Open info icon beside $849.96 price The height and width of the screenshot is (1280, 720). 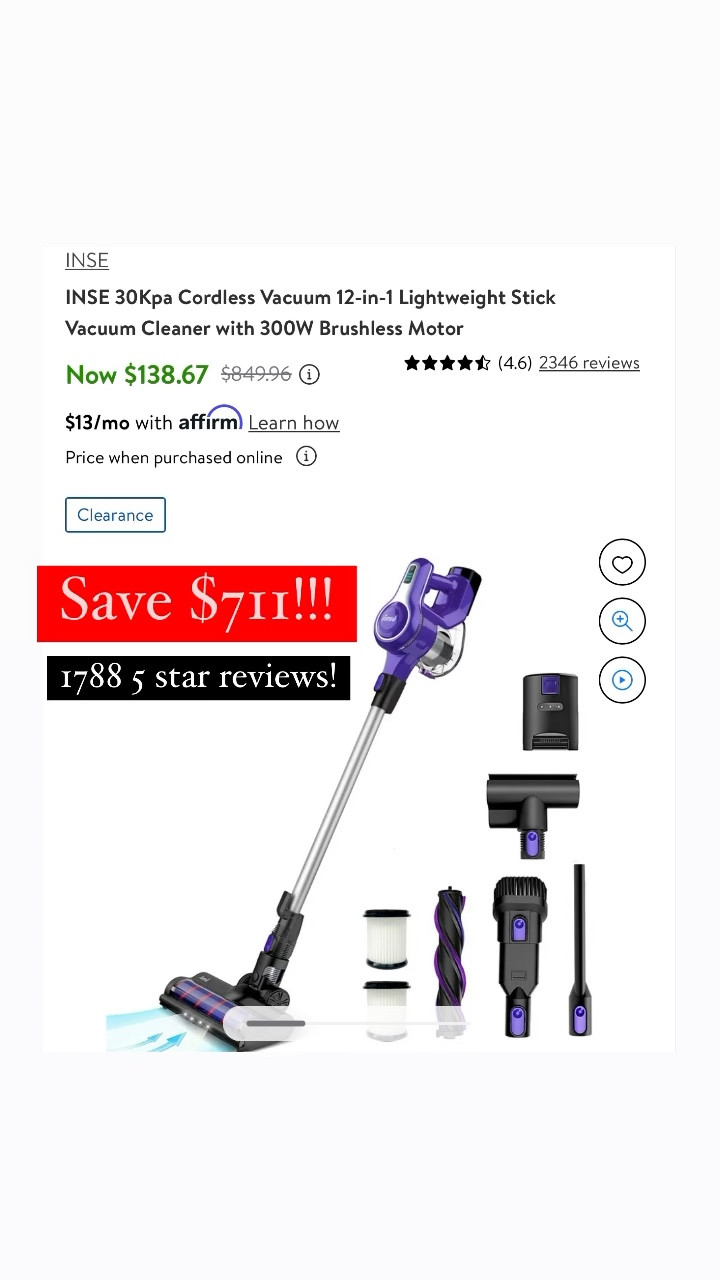point(310,374)
